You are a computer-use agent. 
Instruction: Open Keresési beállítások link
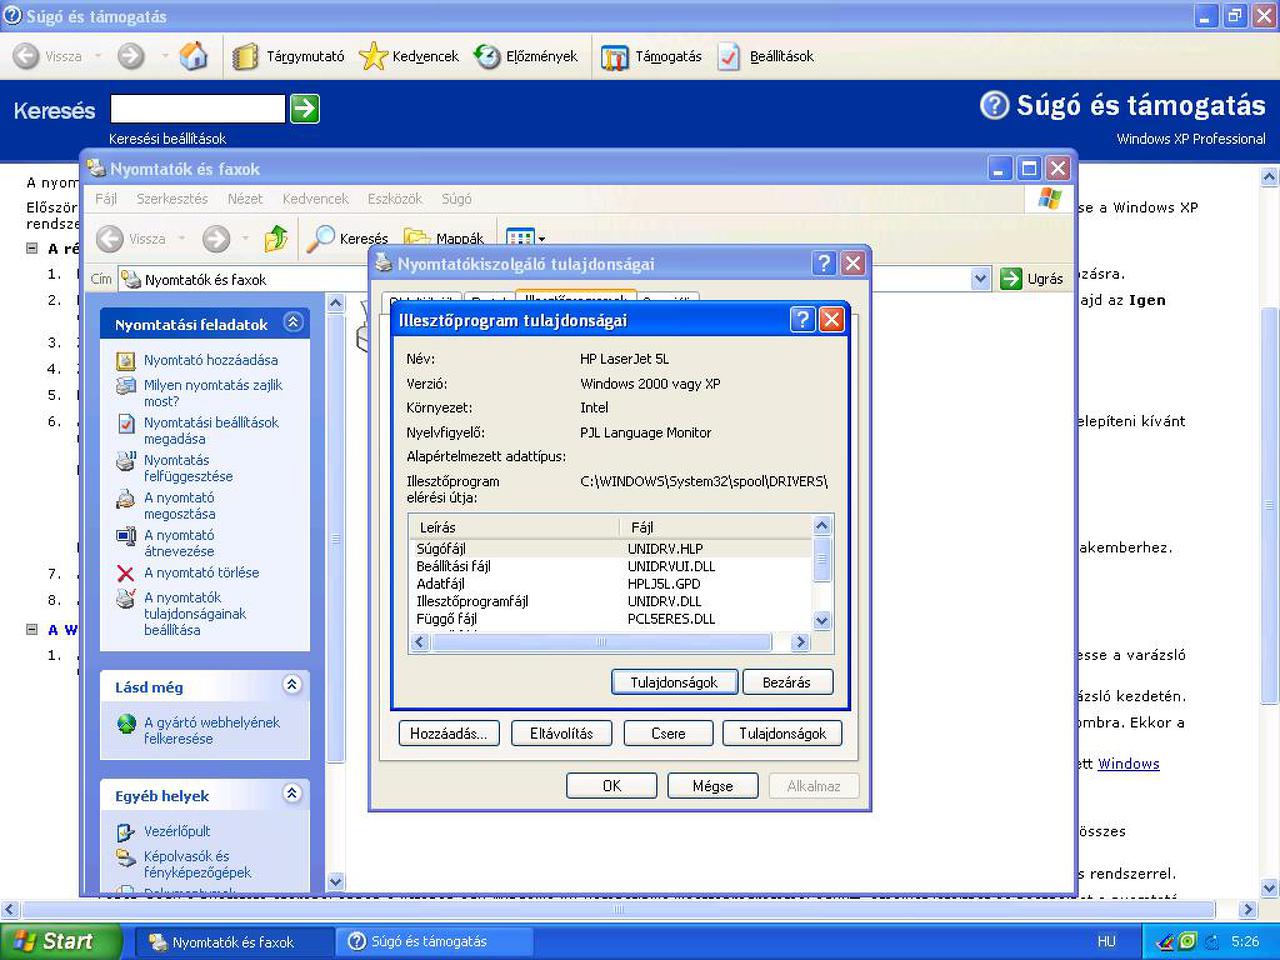167,139
